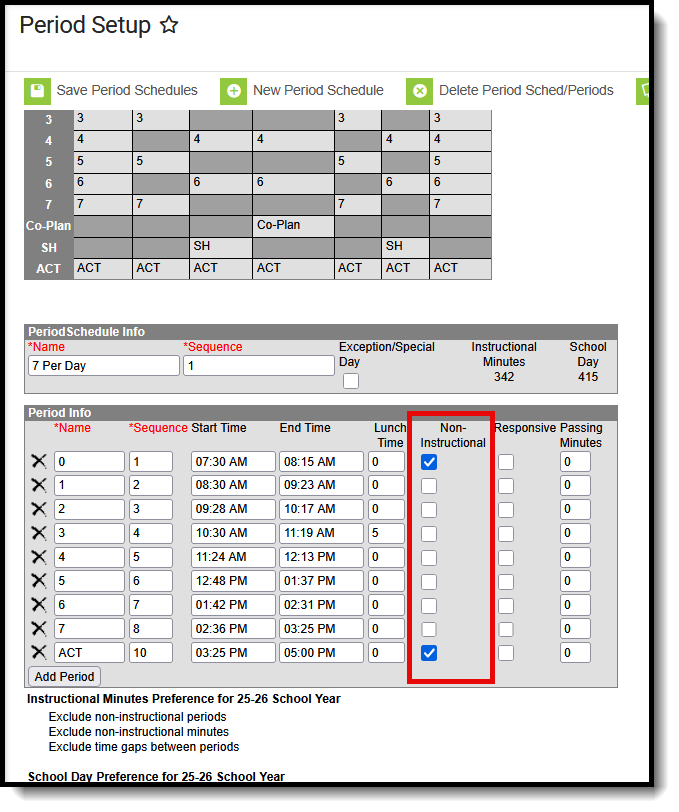Delete the period starting 02:36 PM
Image resolution: width=679 pixels, height=812 pixels.
coord(39,629)
